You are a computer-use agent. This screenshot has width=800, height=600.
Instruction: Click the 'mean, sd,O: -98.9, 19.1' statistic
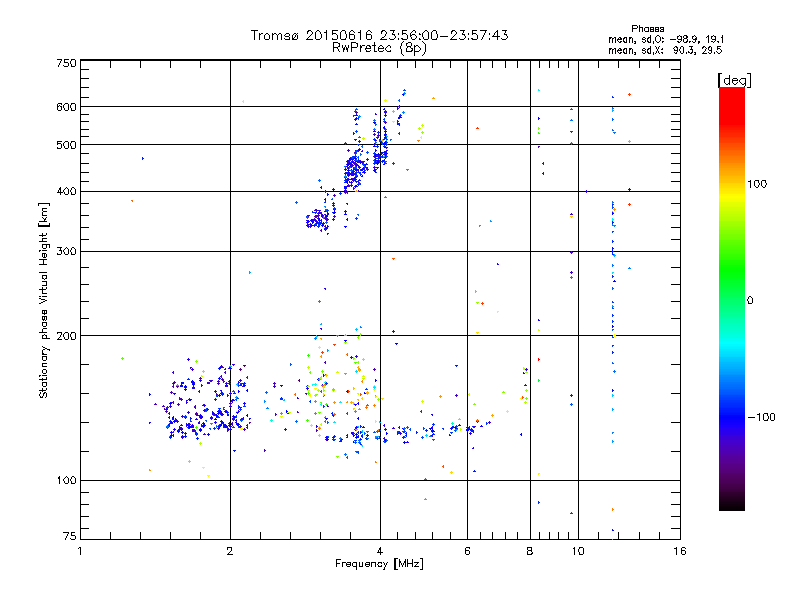(666, 39)
